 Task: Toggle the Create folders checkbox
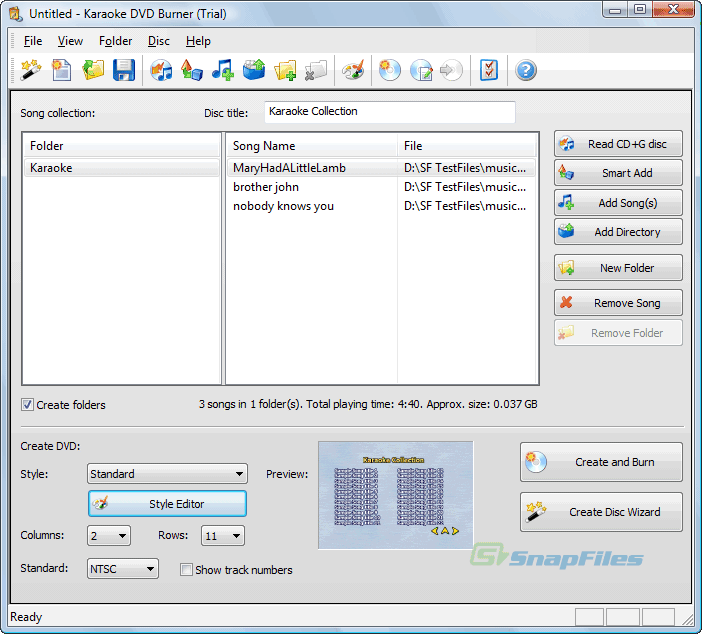tap(27, 405)
